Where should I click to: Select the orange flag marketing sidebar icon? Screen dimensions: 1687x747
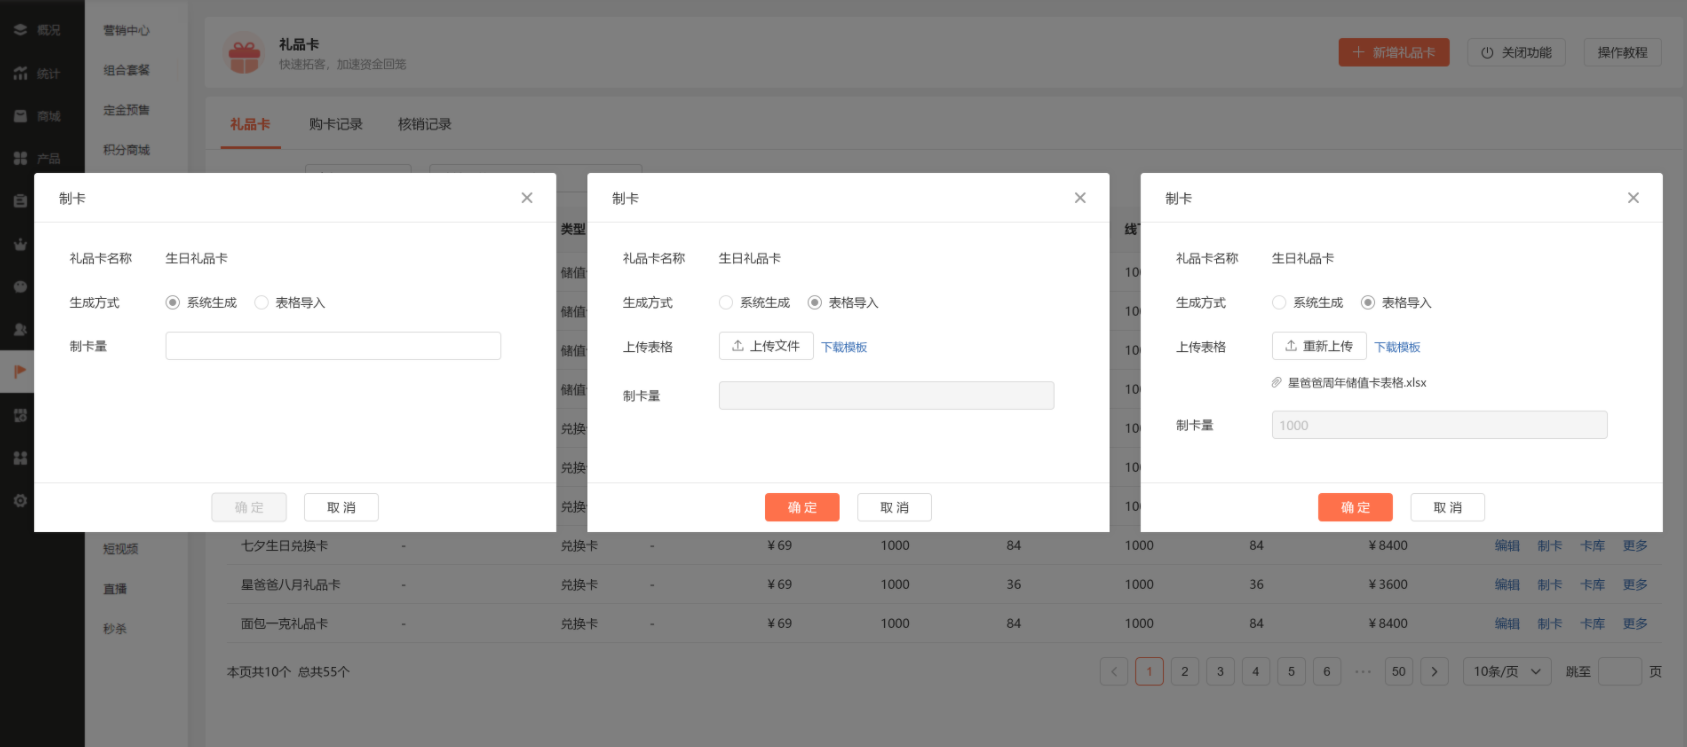(x=20, y=372)
